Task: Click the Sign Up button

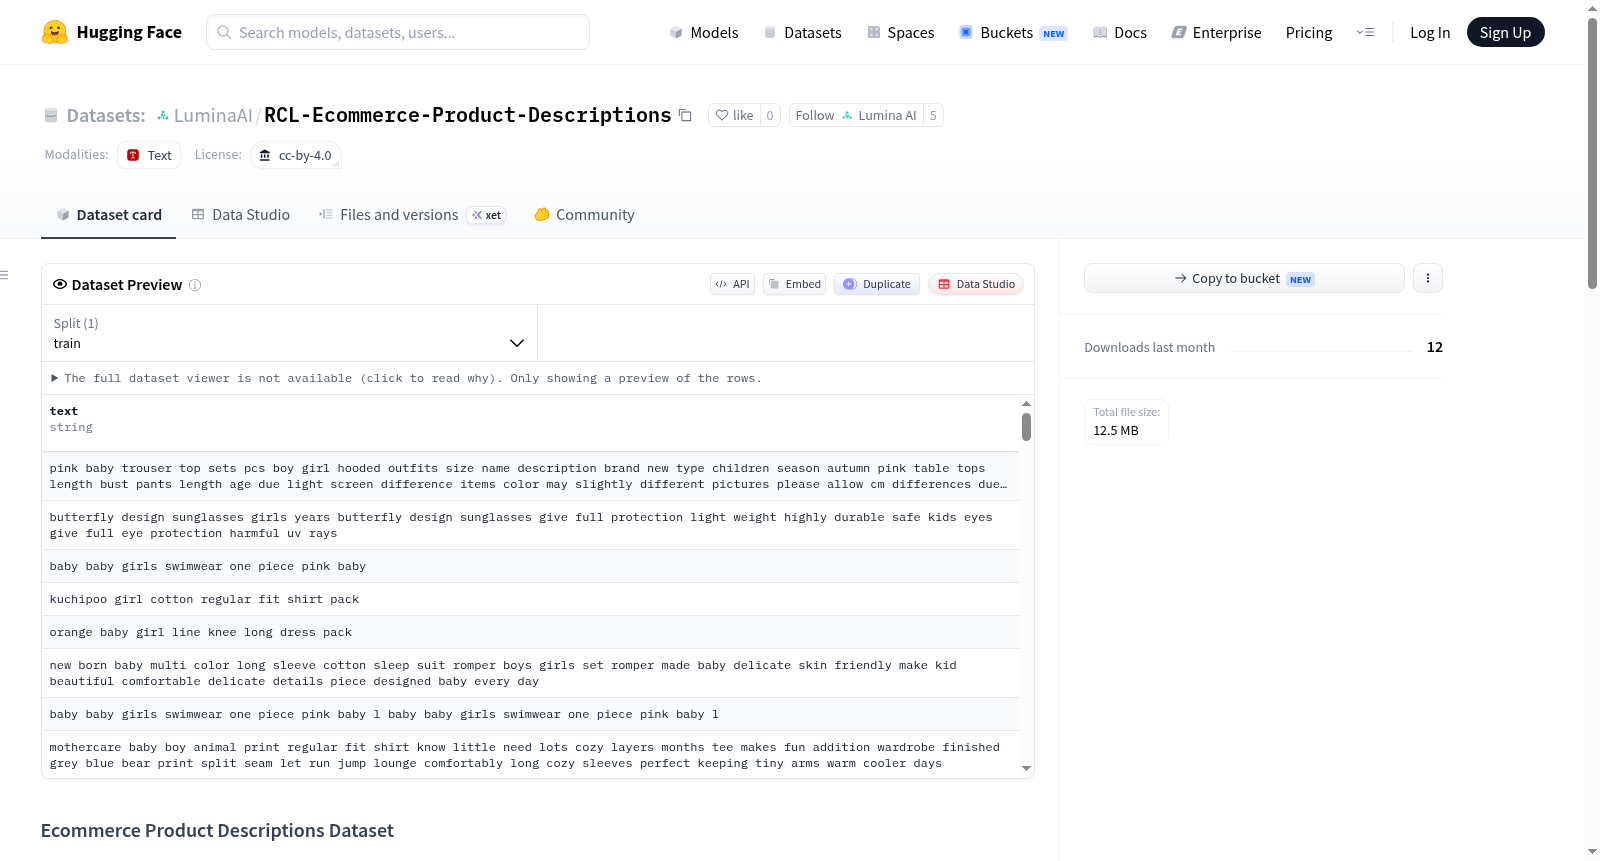Action: click(x=1505, y=32)
